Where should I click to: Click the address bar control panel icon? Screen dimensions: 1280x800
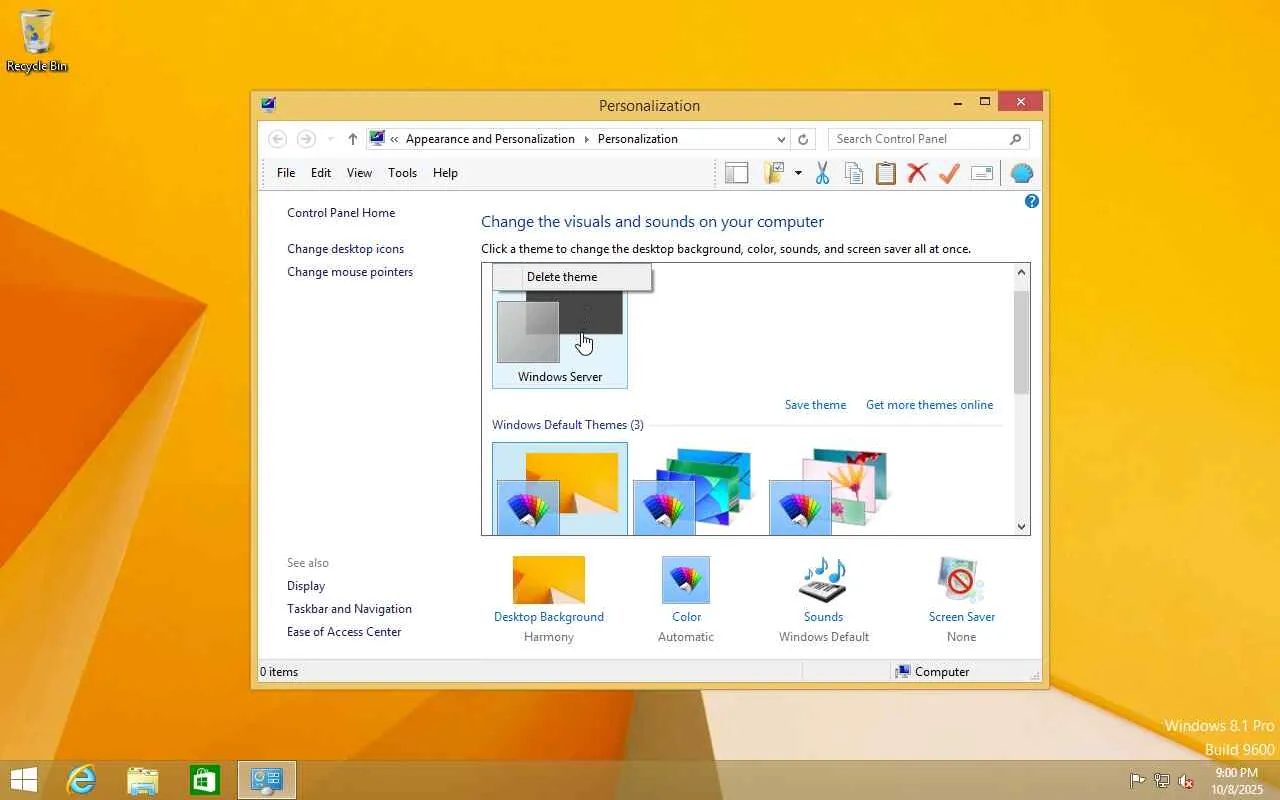(377, 138)
